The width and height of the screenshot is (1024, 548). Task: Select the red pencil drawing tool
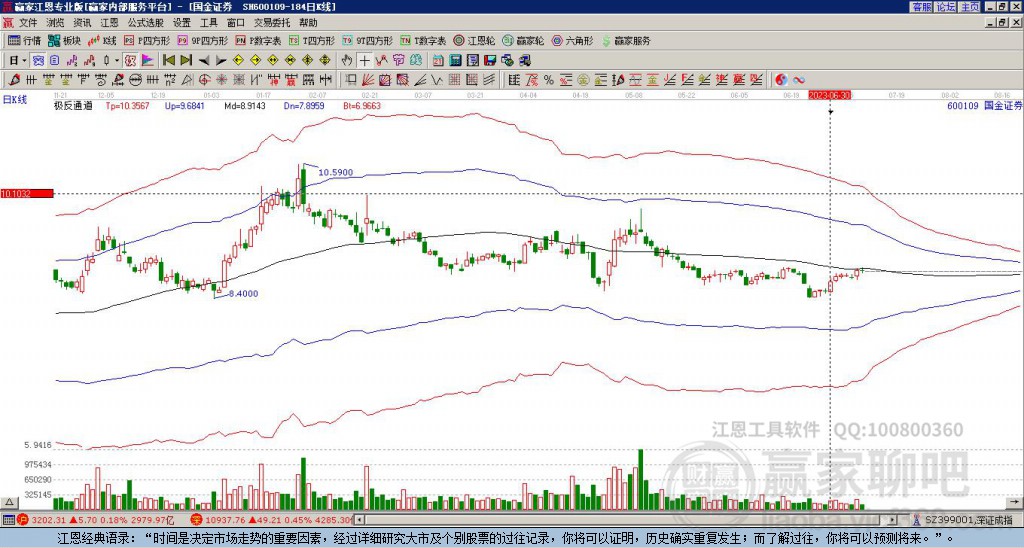[13, 80]
